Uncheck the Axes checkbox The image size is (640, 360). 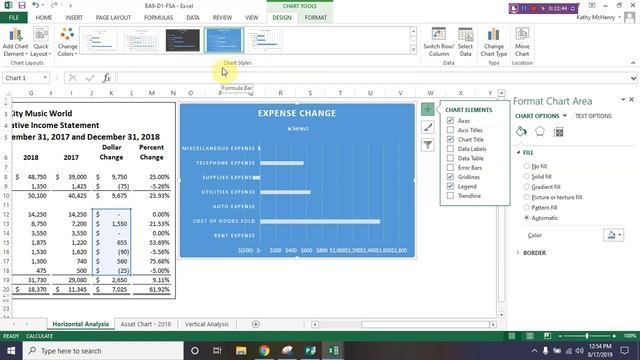[450, 121]
